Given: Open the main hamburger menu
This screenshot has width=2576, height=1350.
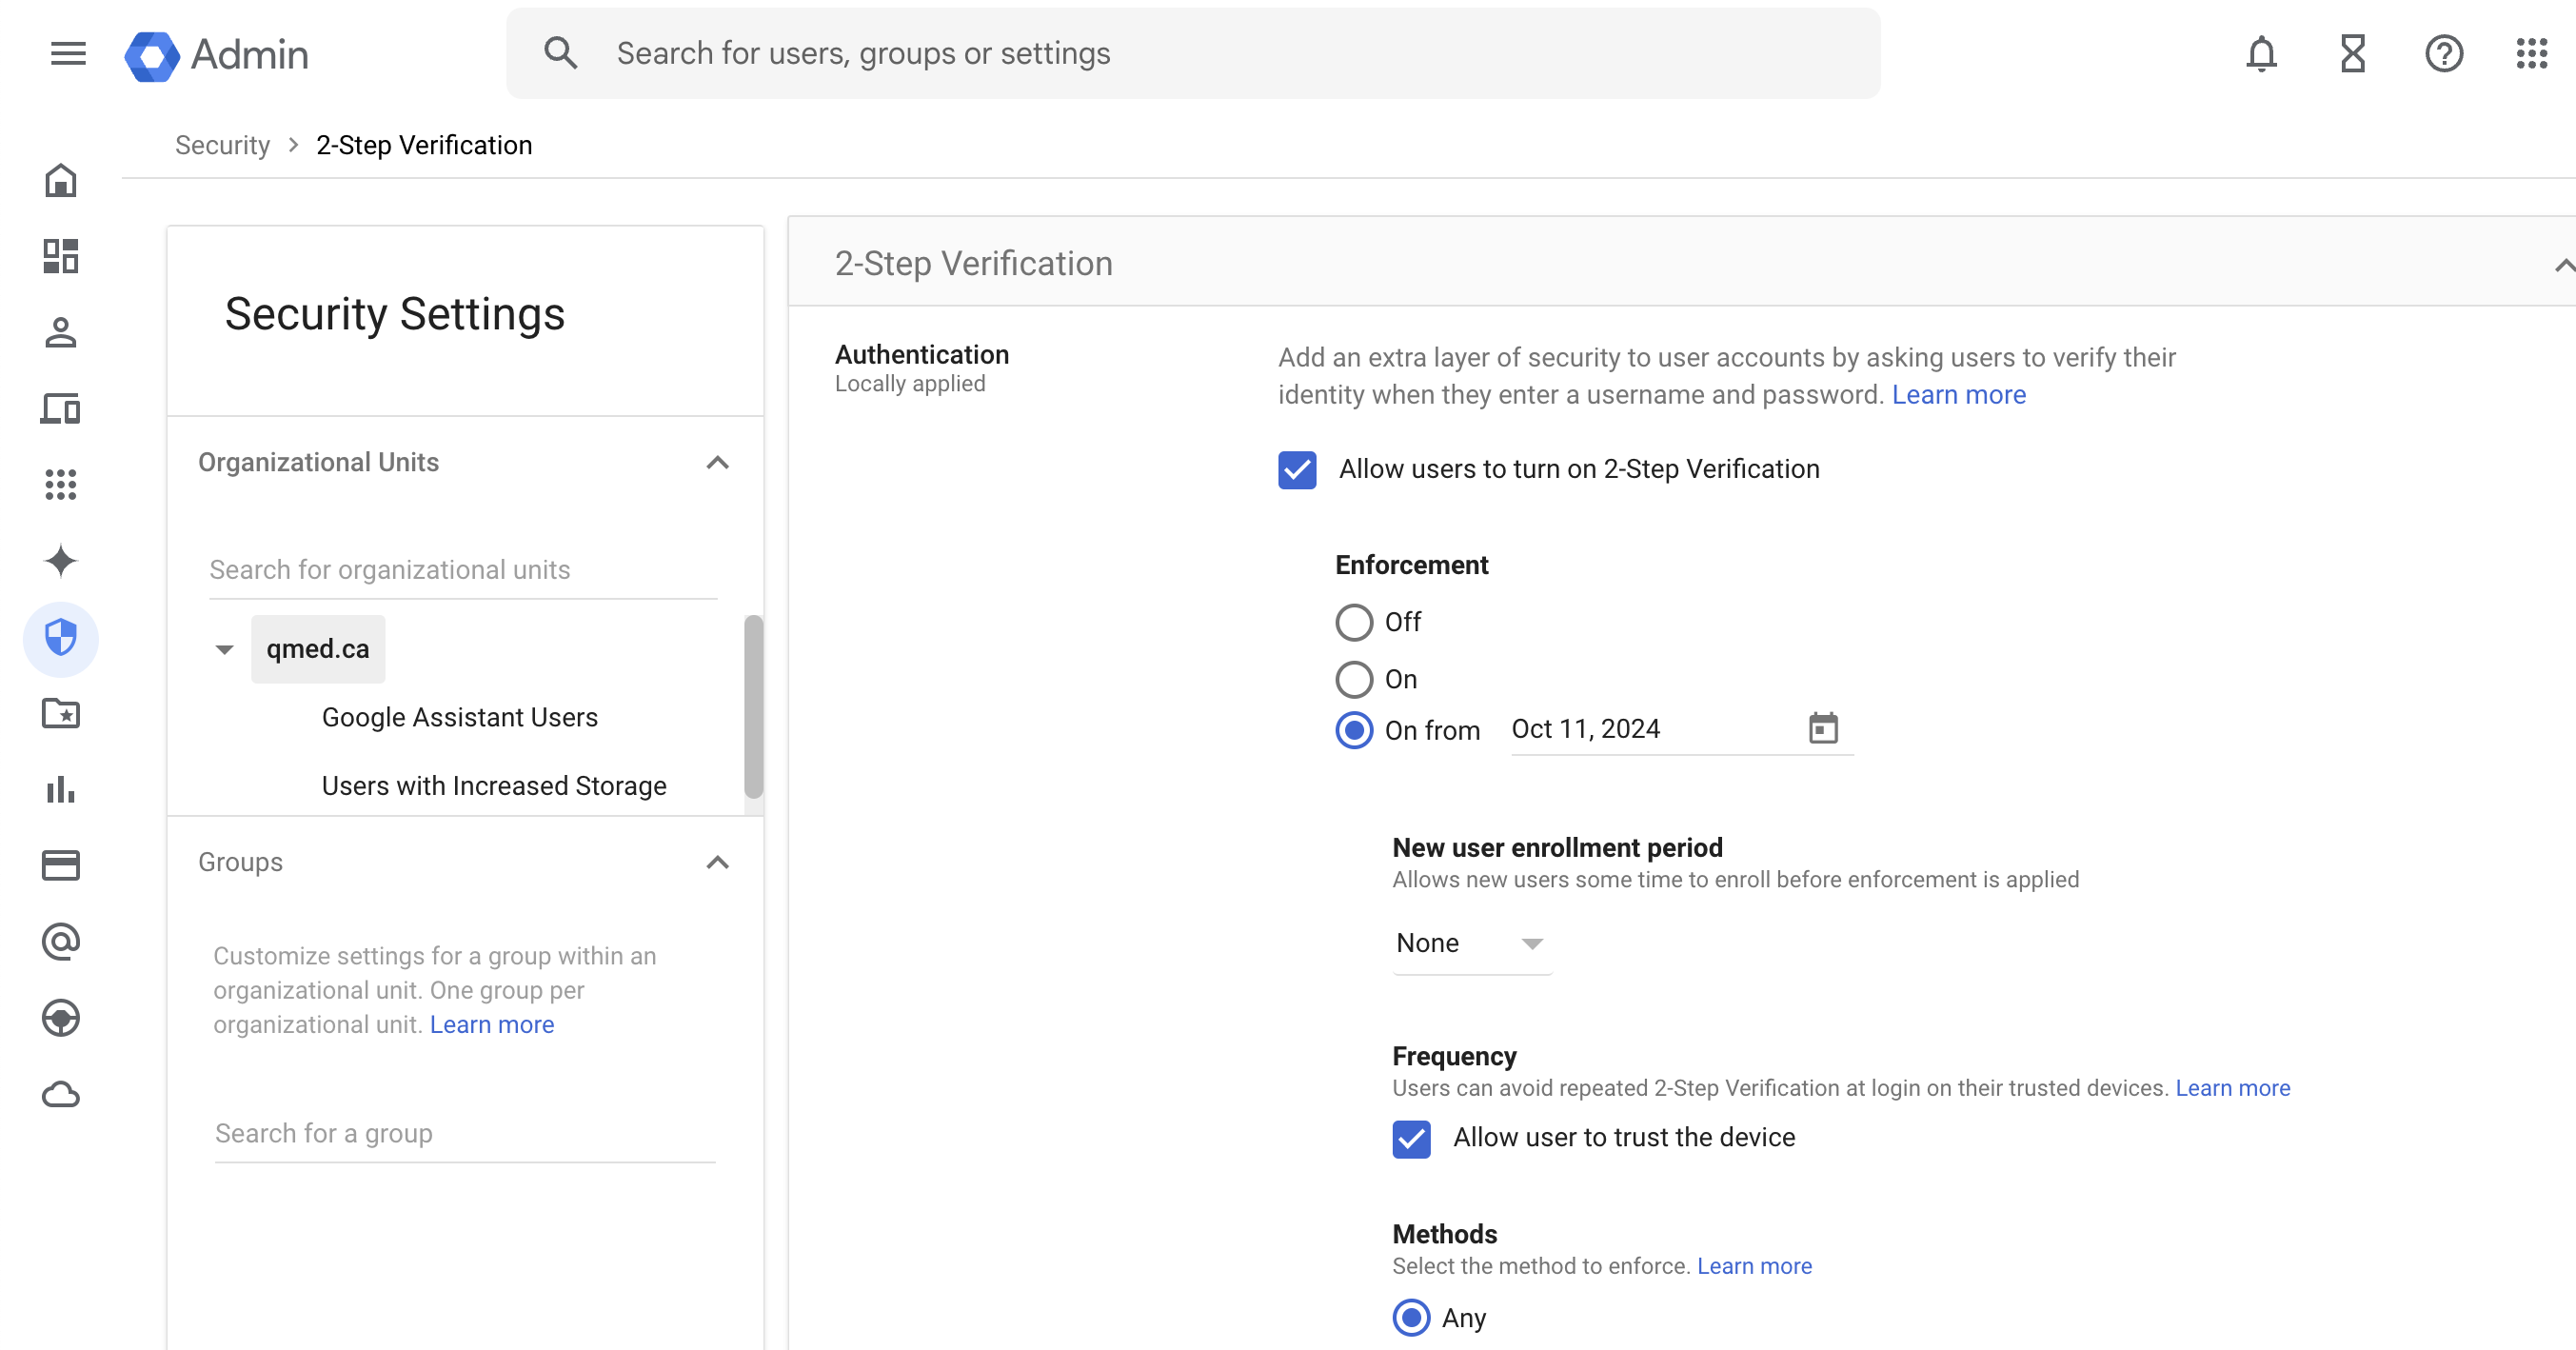Looking at the screenshot, I should 68,53.
